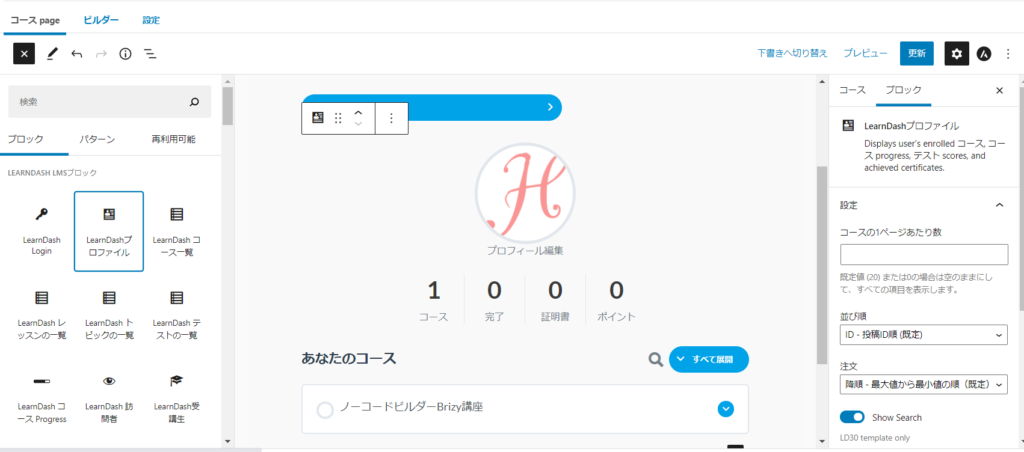This screenshot has width=1024, height=452.
Task: Redo the change arrow
Action: click(x=101, y=54)
